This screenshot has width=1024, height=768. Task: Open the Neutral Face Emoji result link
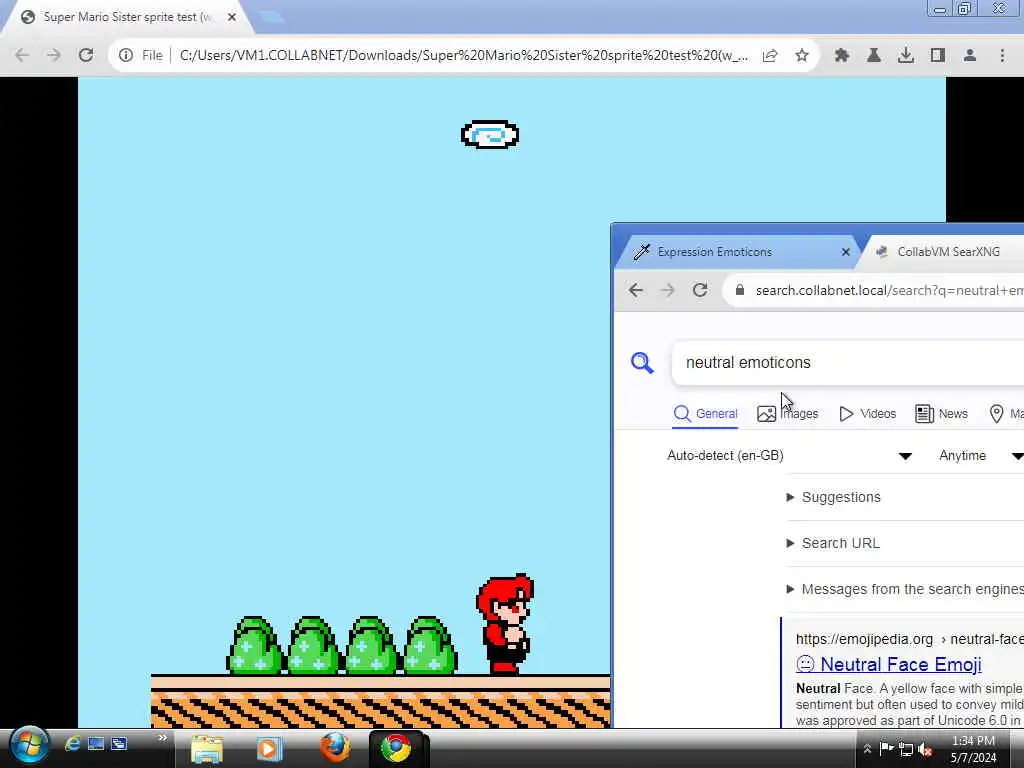(x=889, y=664)
